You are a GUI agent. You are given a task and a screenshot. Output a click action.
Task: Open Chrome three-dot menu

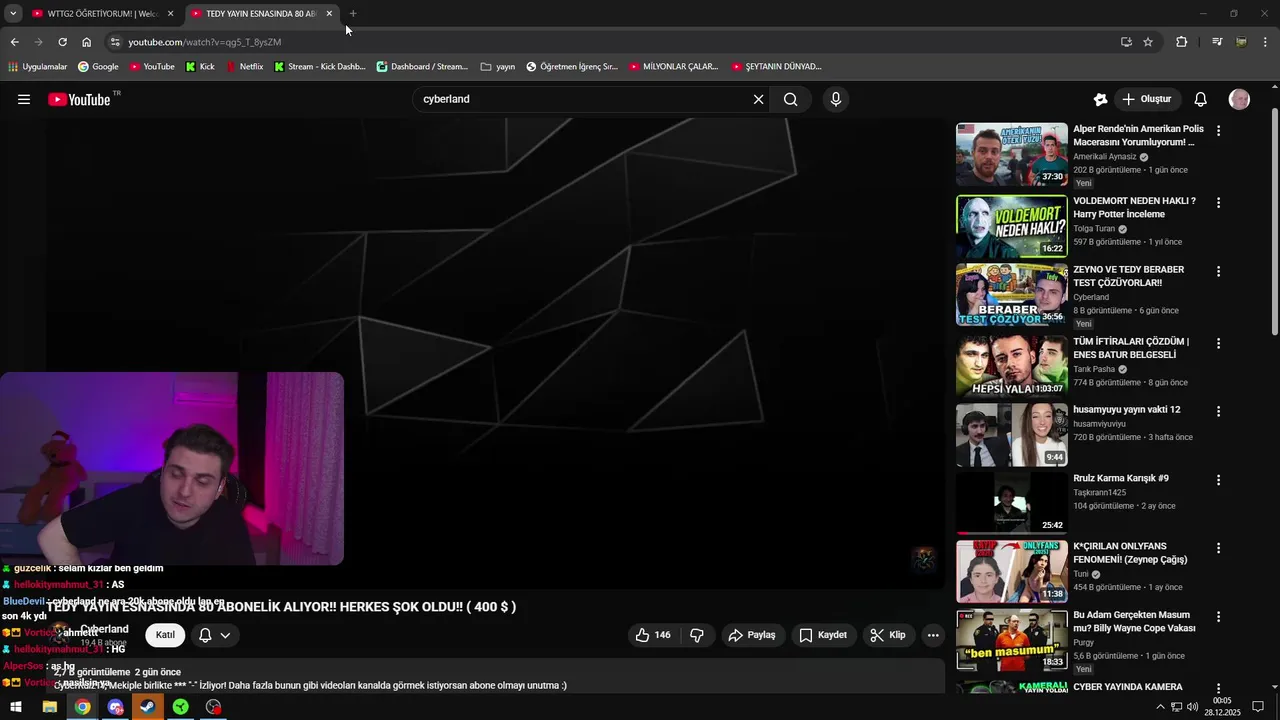click(x=1265, y=42)
